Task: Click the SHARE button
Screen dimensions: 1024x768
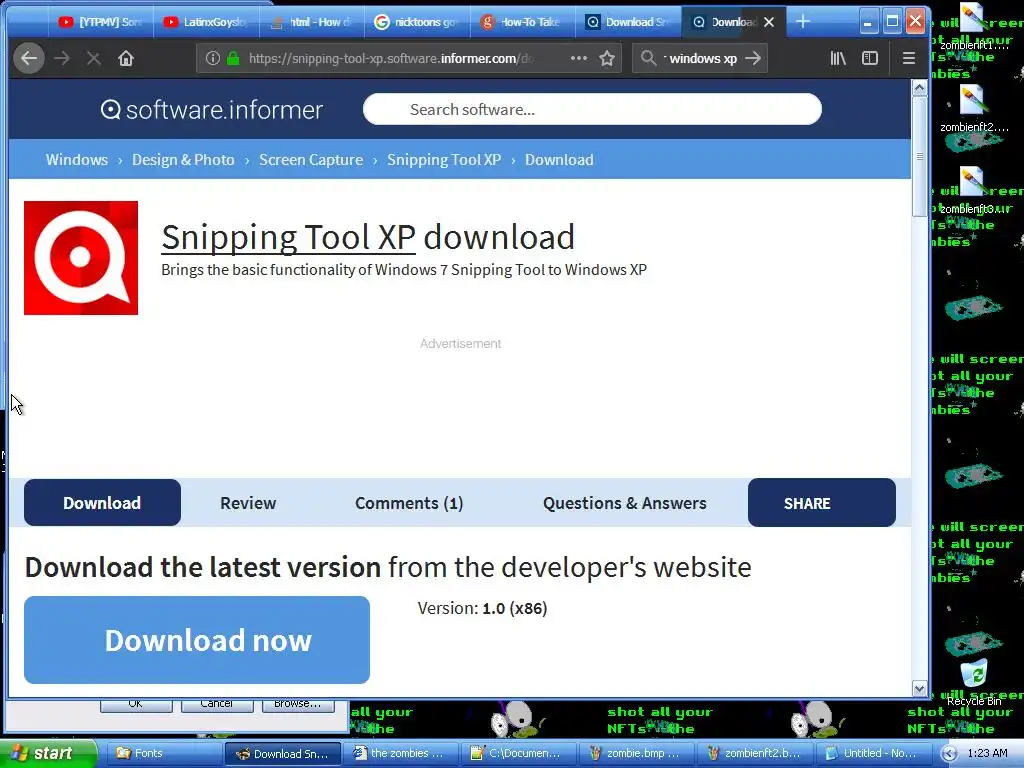Action: [x=822, y=503]
